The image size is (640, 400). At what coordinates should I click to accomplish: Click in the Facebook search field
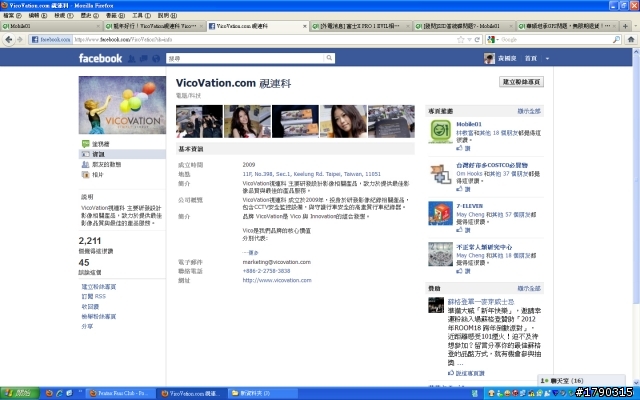tap(245, 58)
